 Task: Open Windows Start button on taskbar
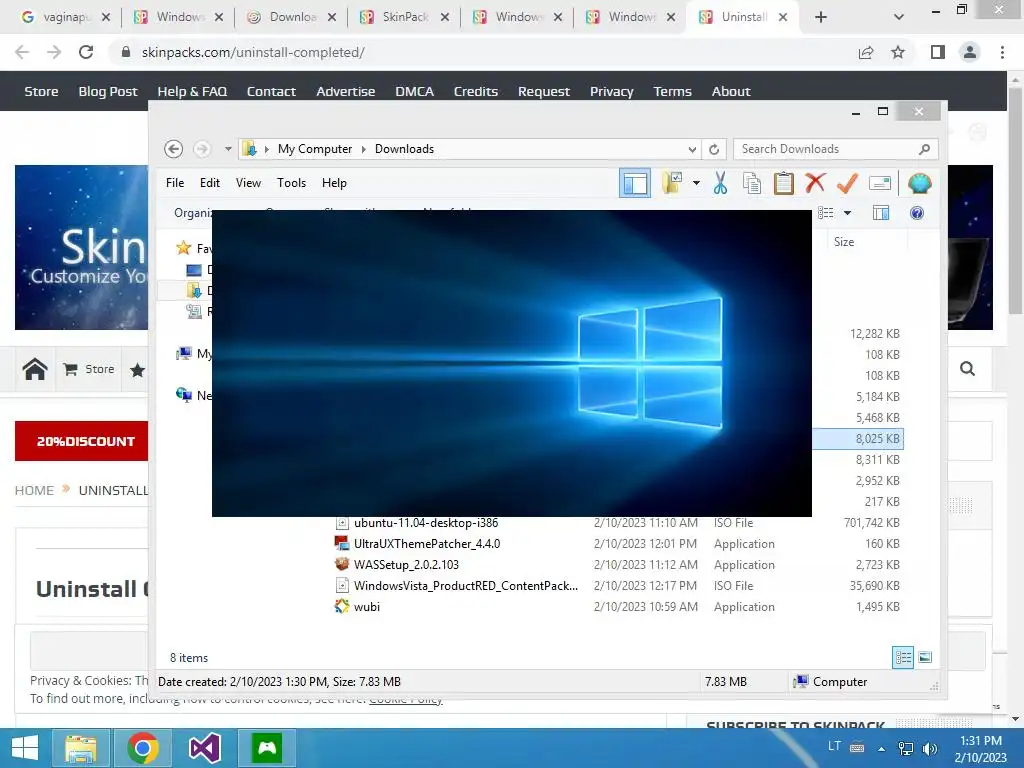(25, 748)
